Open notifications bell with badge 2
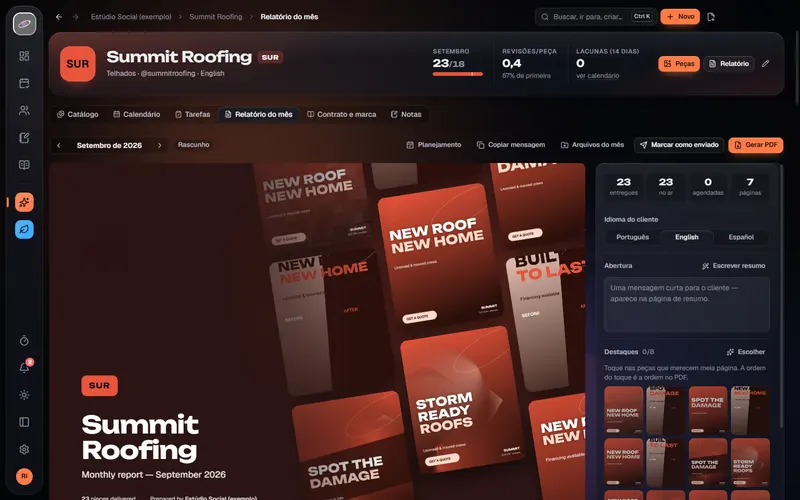The image size is (800, 500). [x=24, y=367]
